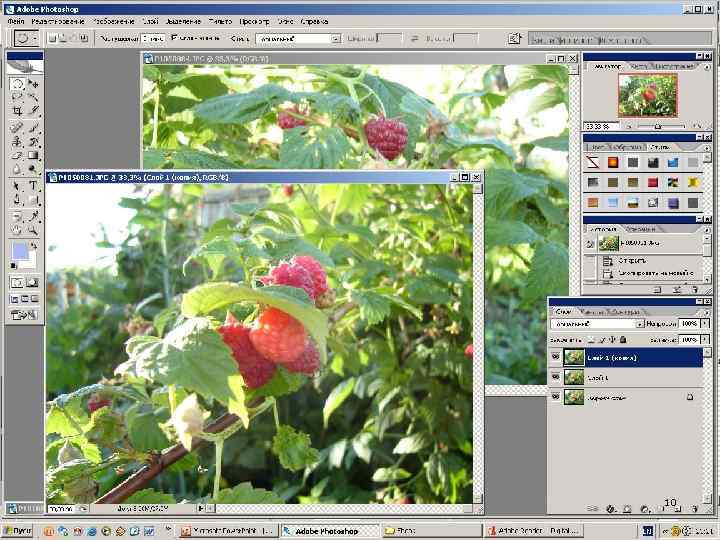Viewport: 720px width, 540px height.
Task: Open the layer Fill slider arrow
Action: point(705,340)
